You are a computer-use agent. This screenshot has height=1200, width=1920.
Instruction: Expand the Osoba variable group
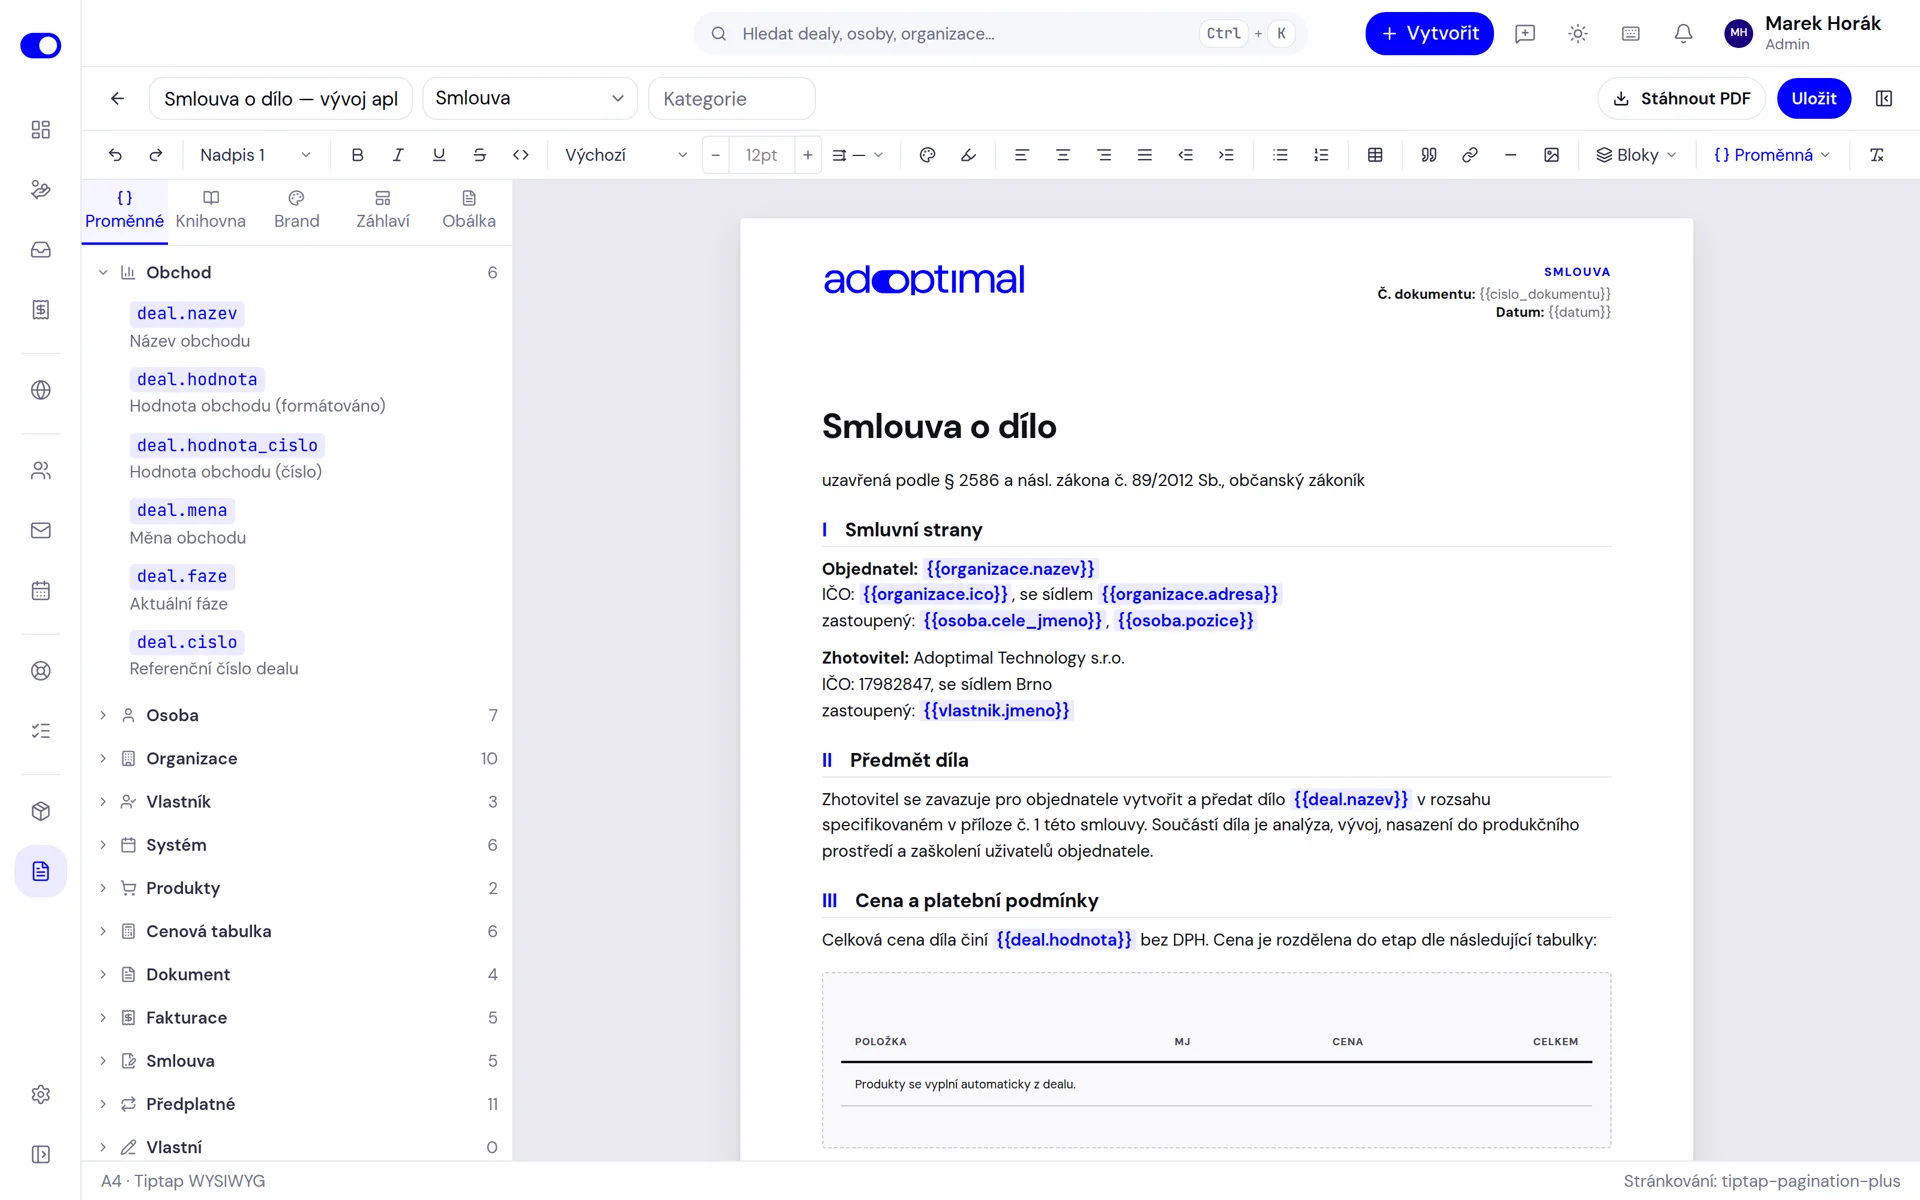click(x=296, y=715)
